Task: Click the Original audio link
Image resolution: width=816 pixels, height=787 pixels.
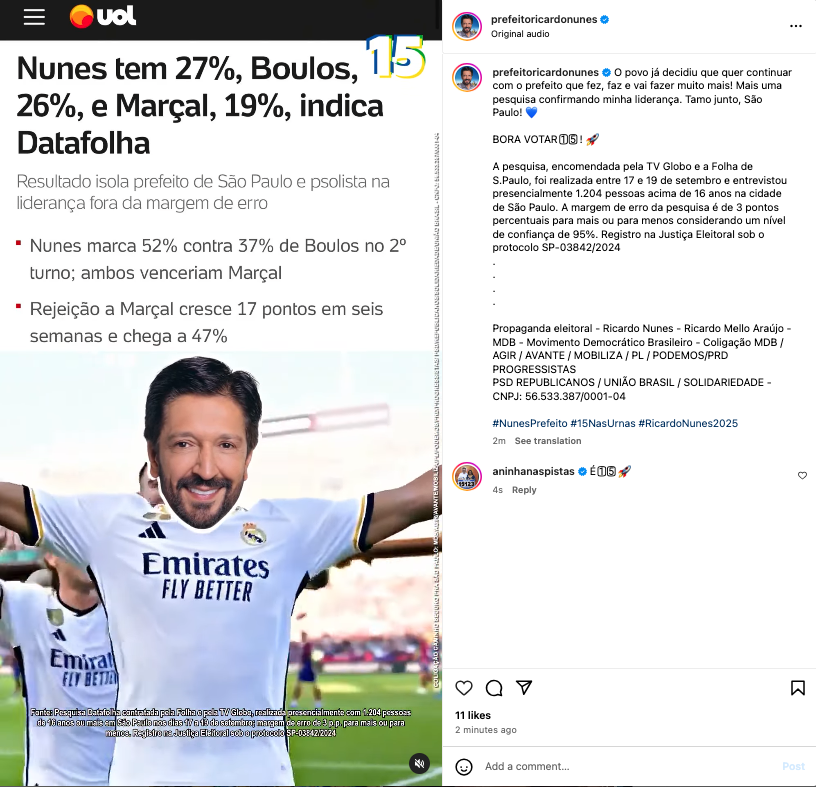Action: (x=520, y=34)
